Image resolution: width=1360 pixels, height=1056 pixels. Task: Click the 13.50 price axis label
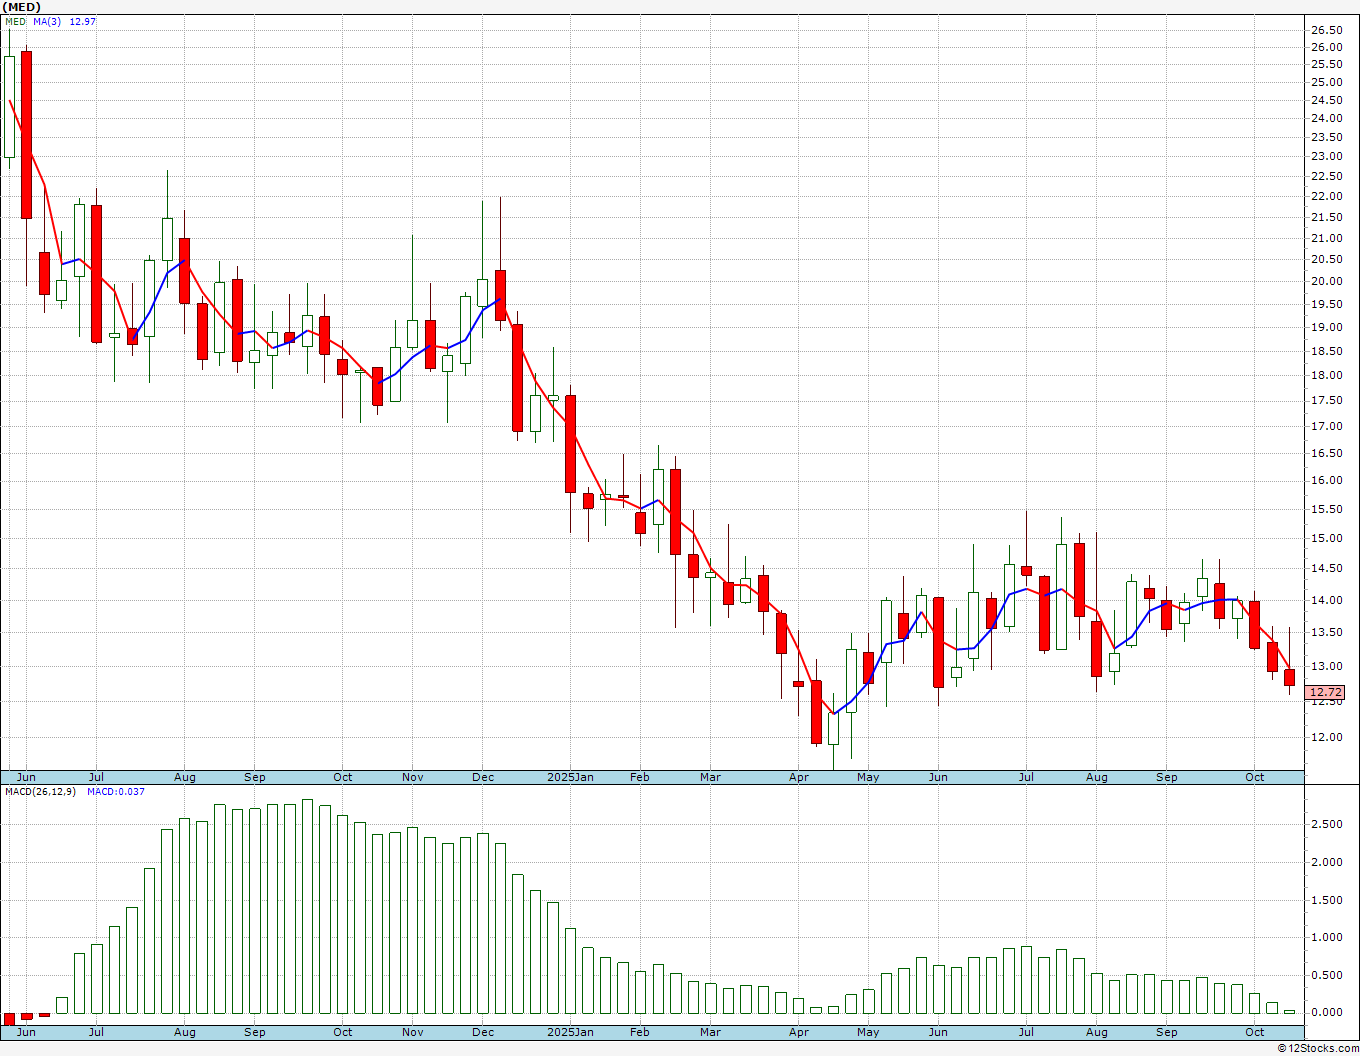(1327, 632)
